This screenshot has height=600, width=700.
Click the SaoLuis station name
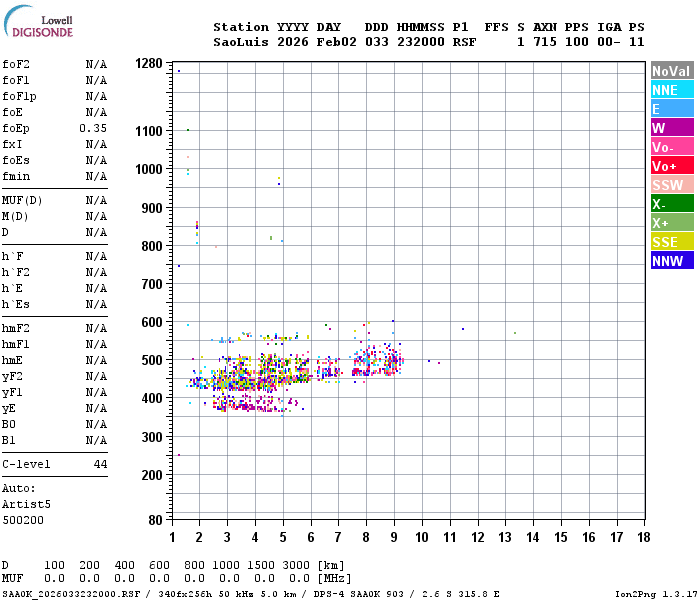coord(241,42)
